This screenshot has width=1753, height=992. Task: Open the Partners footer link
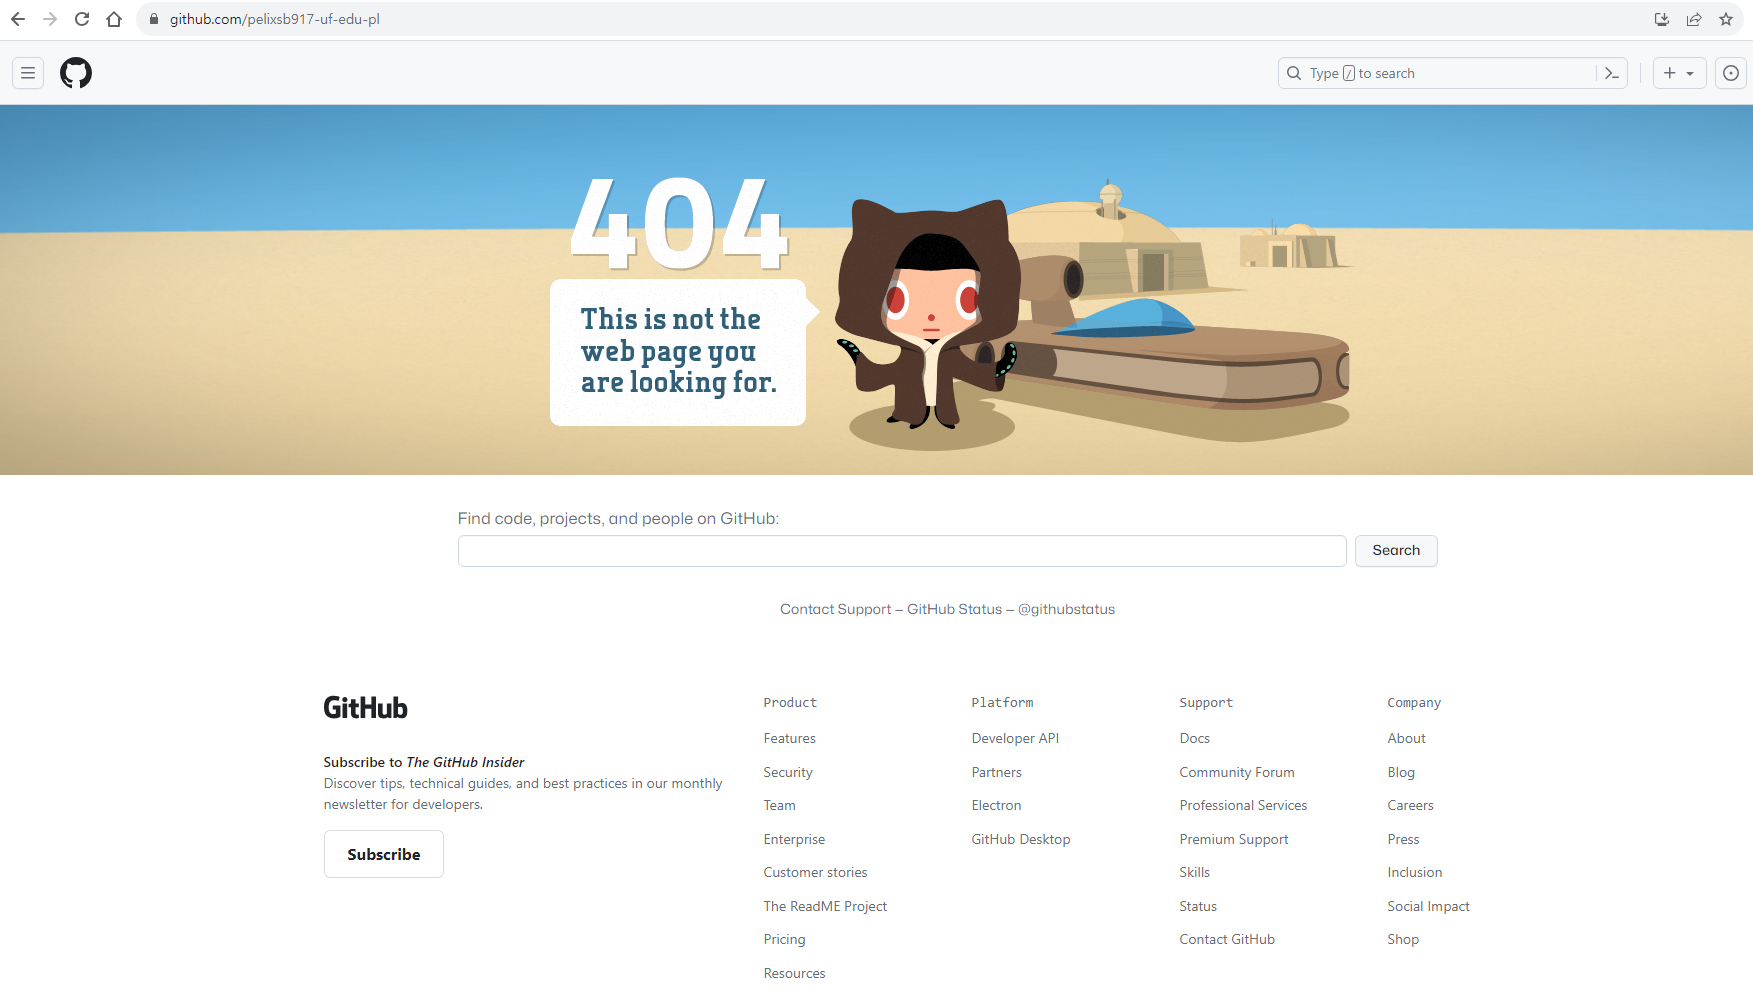[997, 772]
